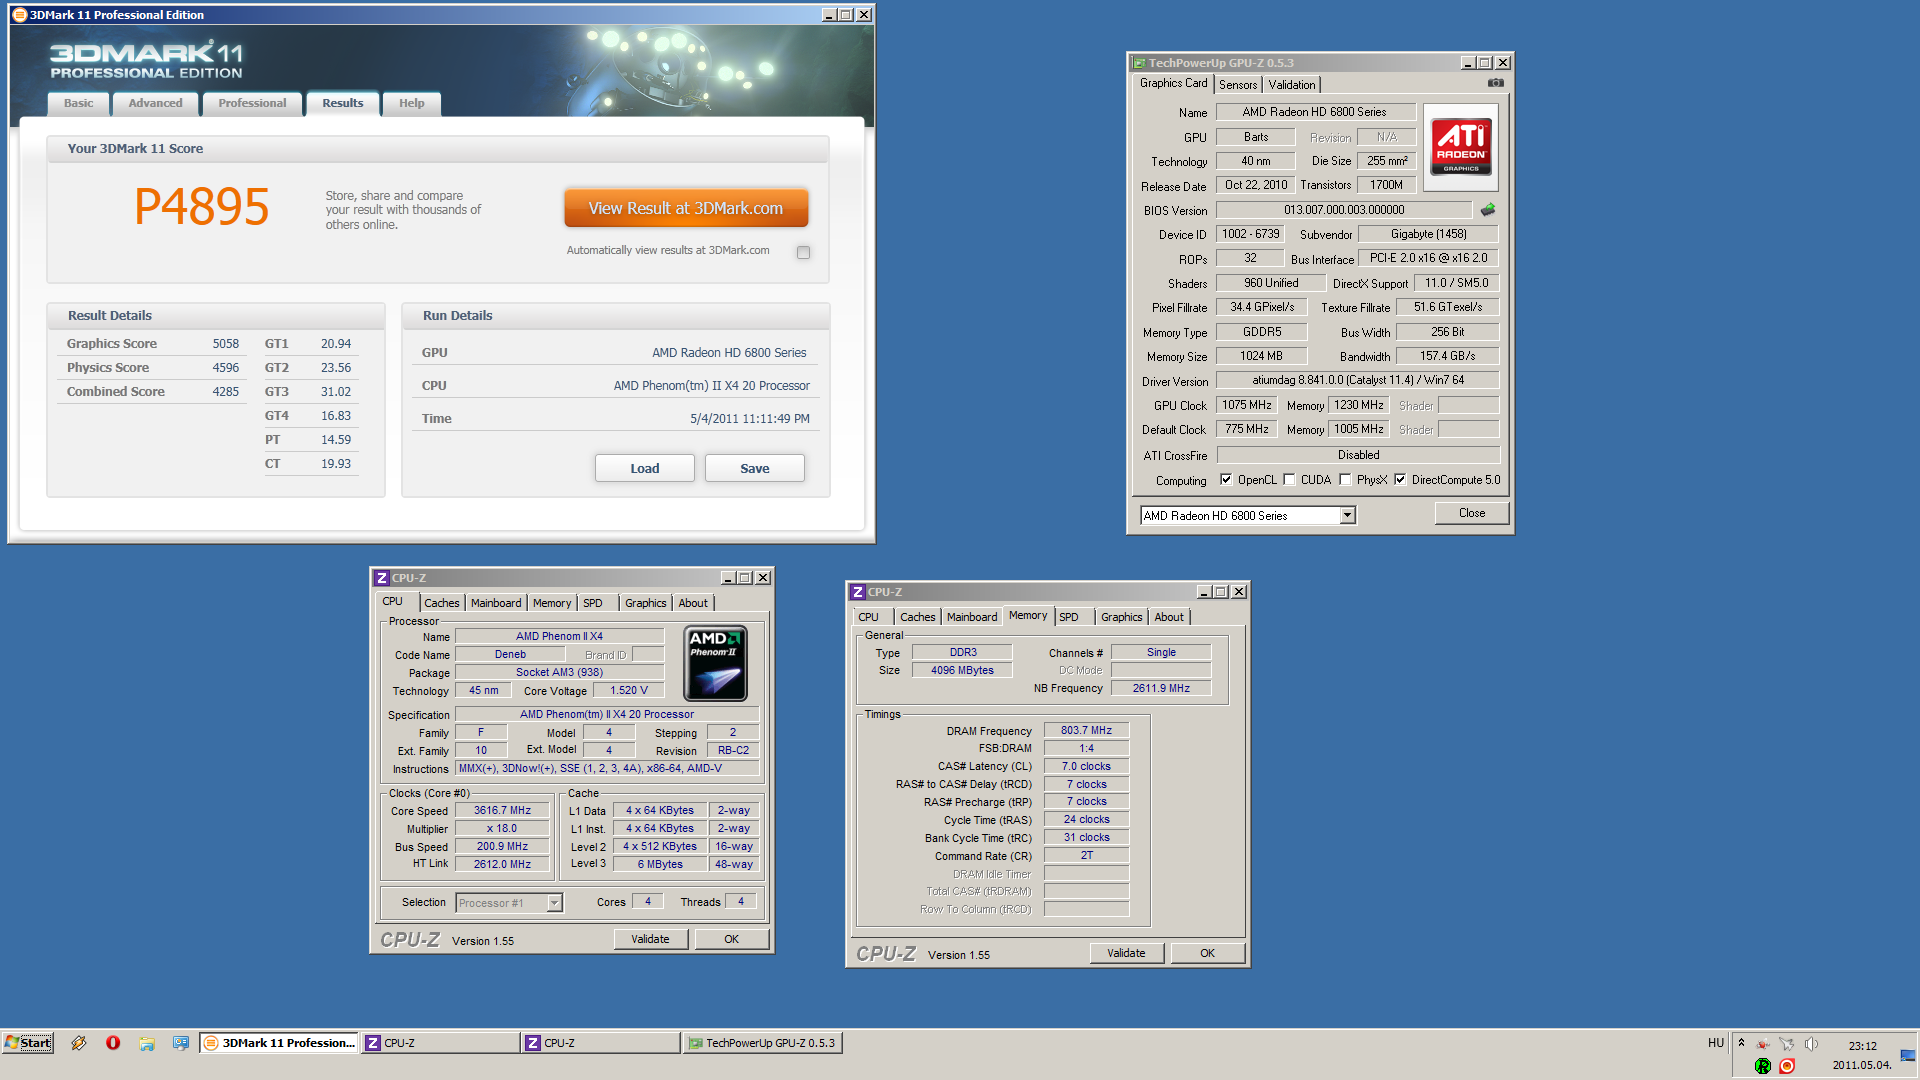Image resolution: width=1920 pixels, height=1080 pixels.
Task: Open the Help tab in 3DMark 11
Action: 411,103
